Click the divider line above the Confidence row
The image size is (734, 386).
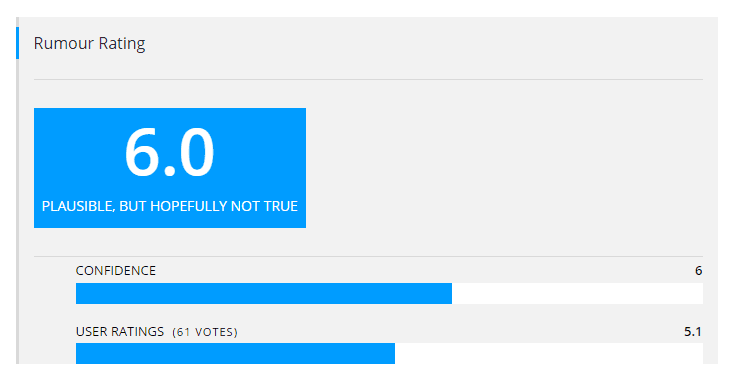pyautogui.click(x=368, y=256)
